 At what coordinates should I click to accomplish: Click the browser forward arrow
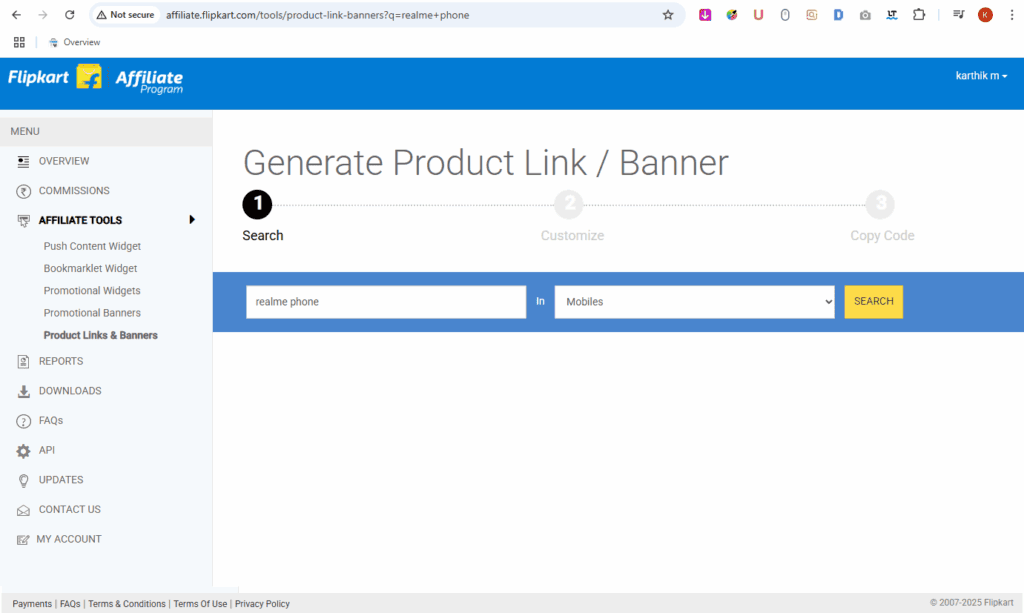42,14
